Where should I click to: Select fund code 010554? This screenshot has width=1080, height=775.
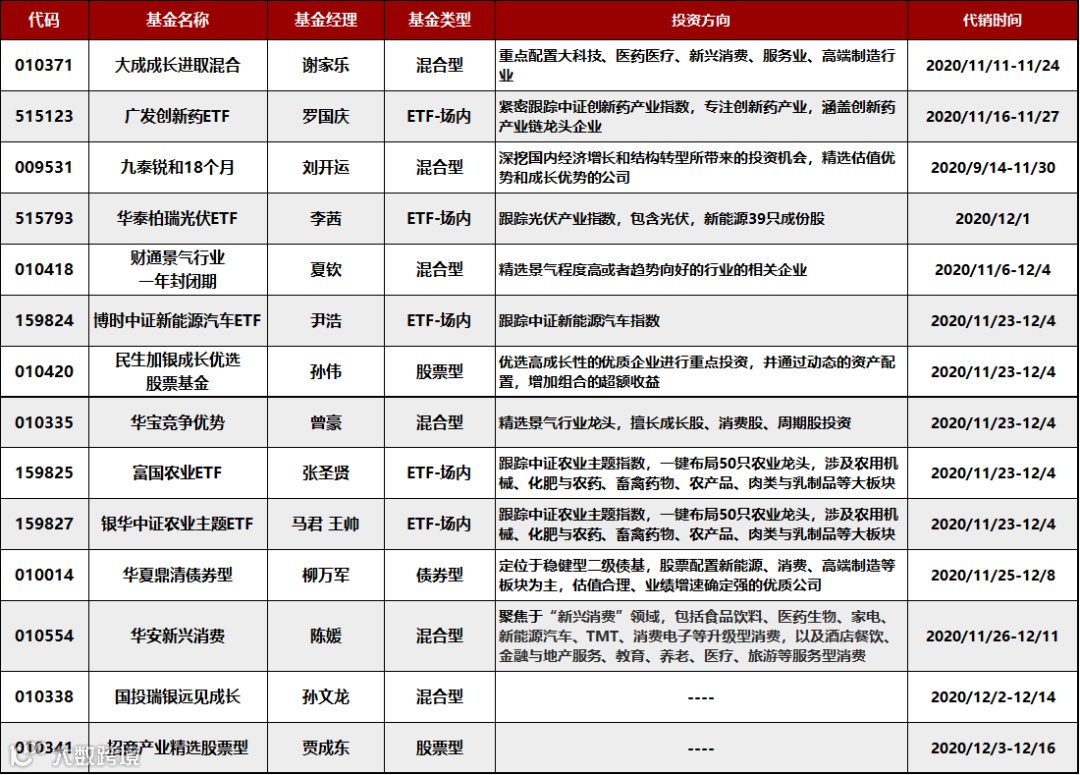click(44, 635)
